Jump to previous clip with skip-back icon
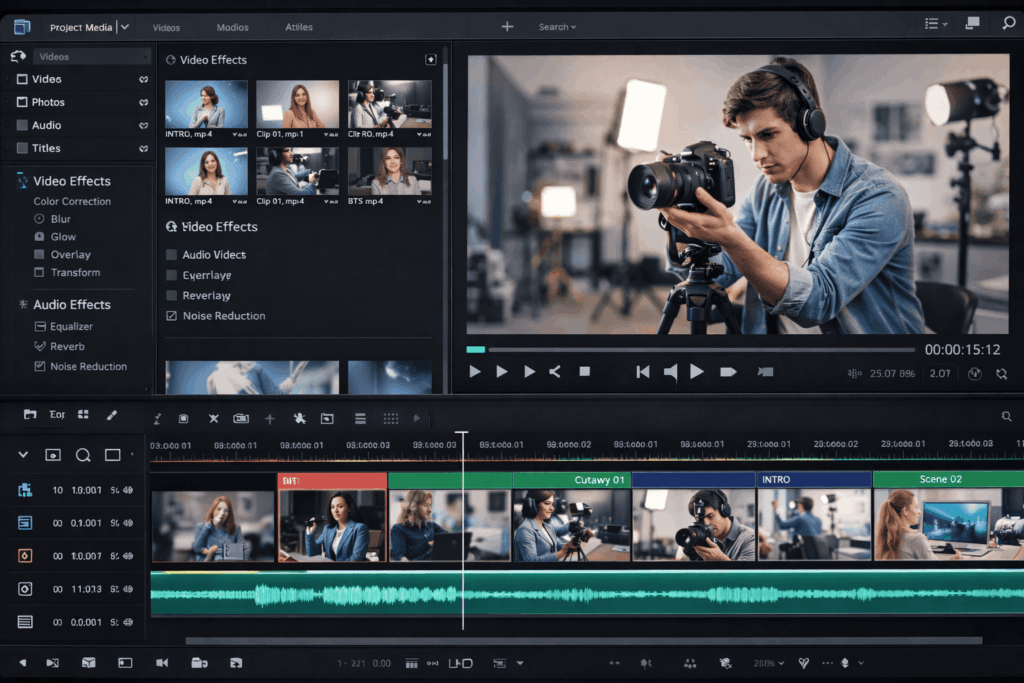 click(x=642, y=372)
